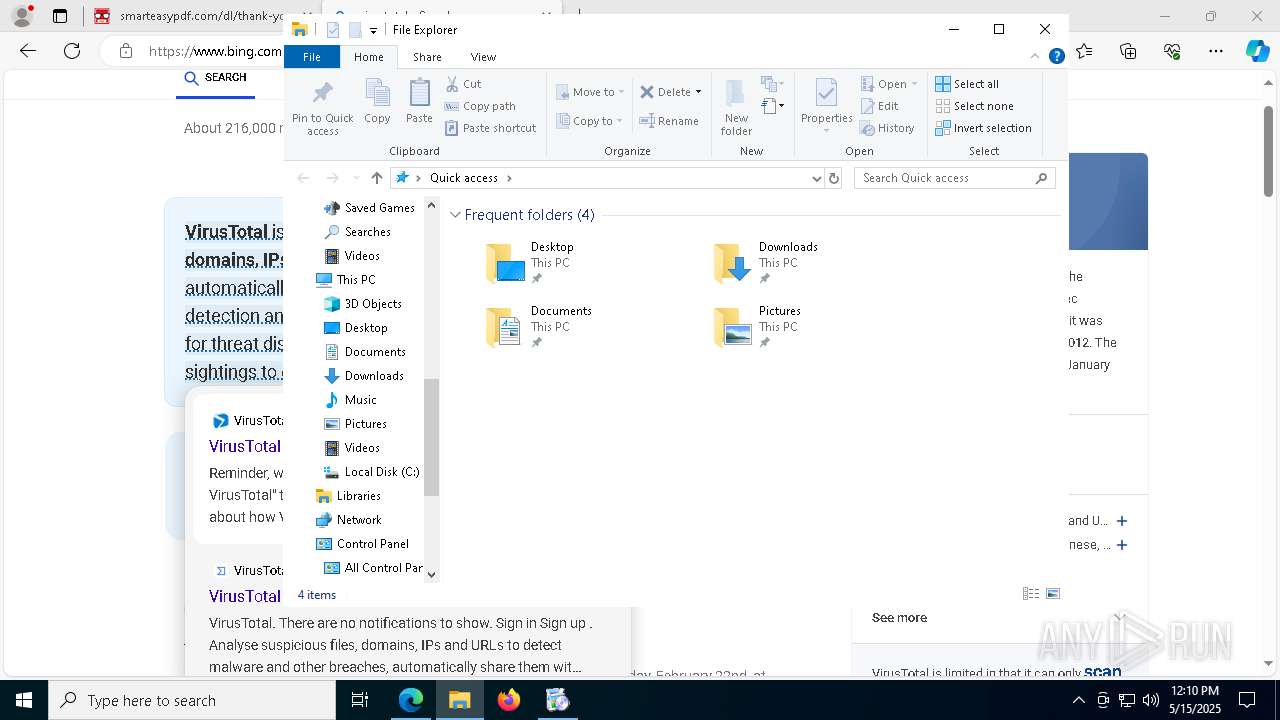Click Copy path in ribbon
Viewport: 1280px width, 720px height.
pos(480,106)
